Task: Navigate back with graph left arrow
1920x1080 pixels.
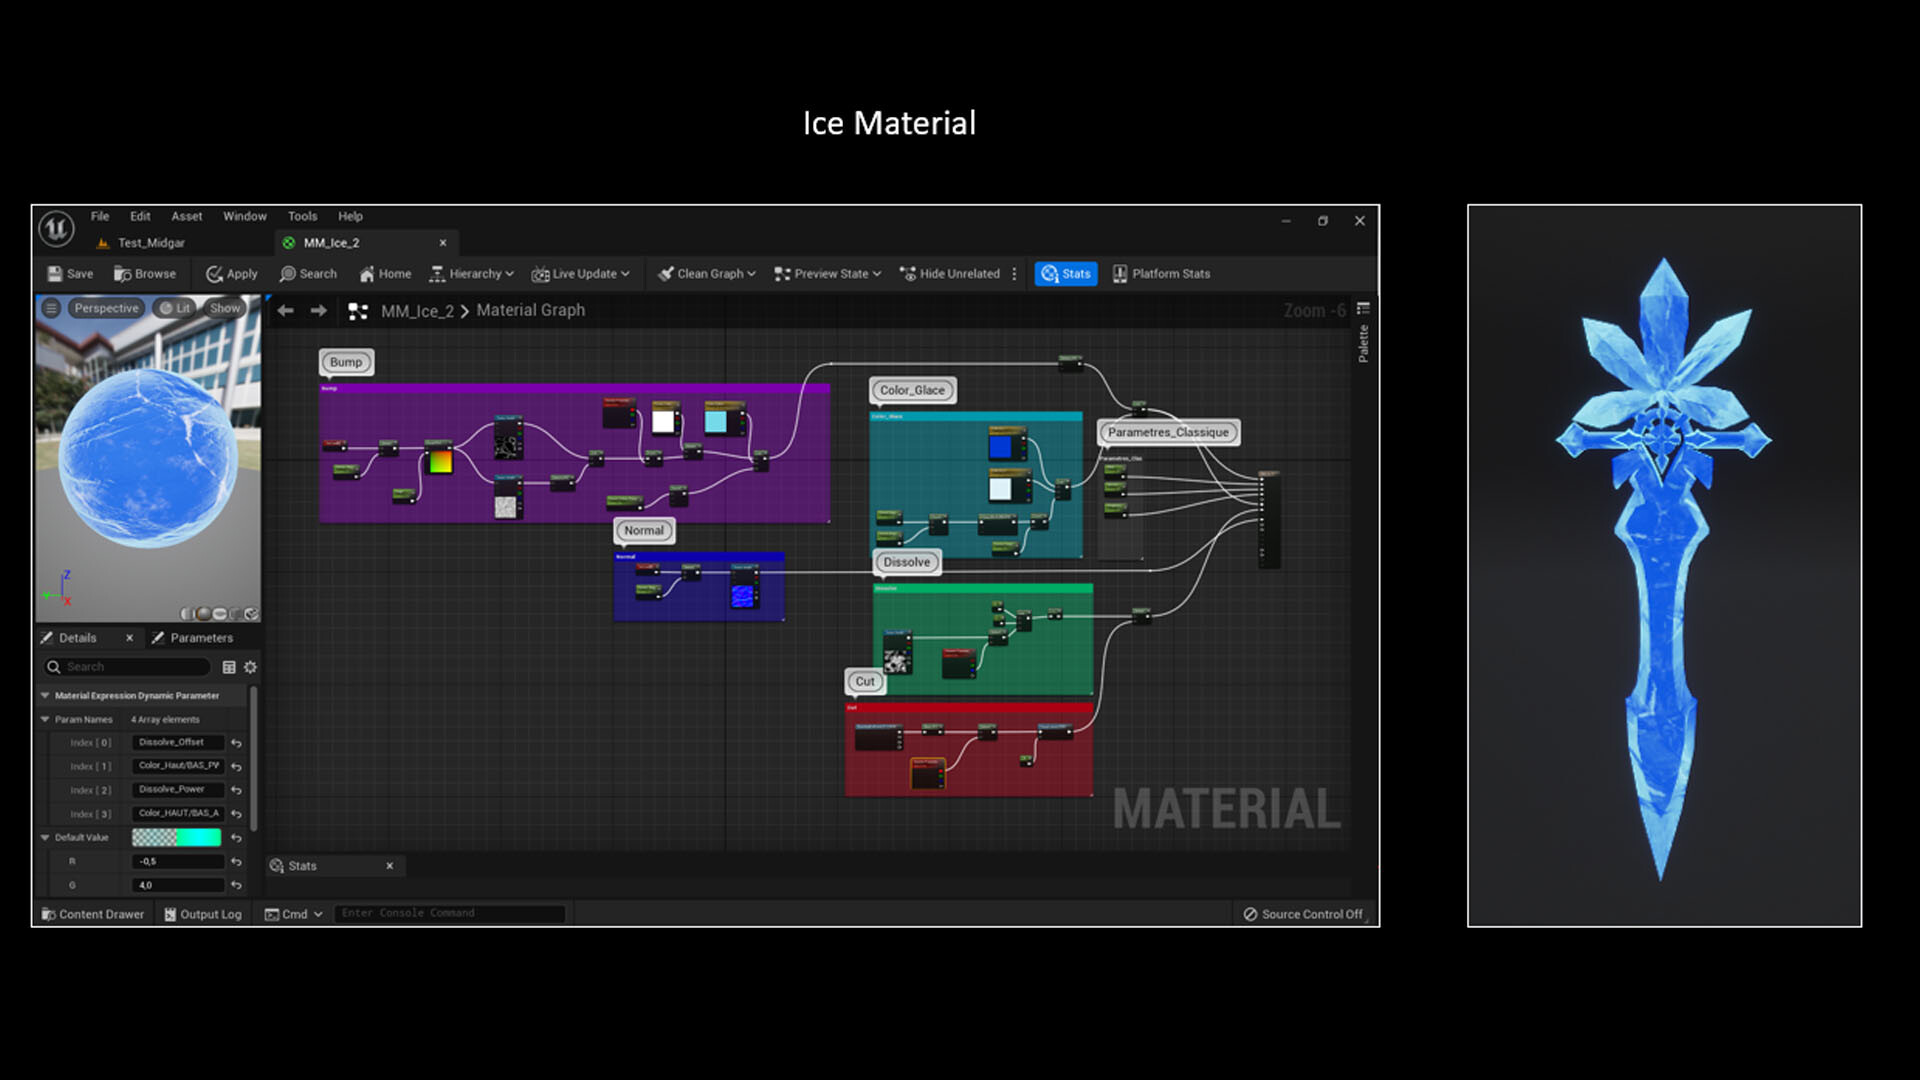Action: (286, 311)
